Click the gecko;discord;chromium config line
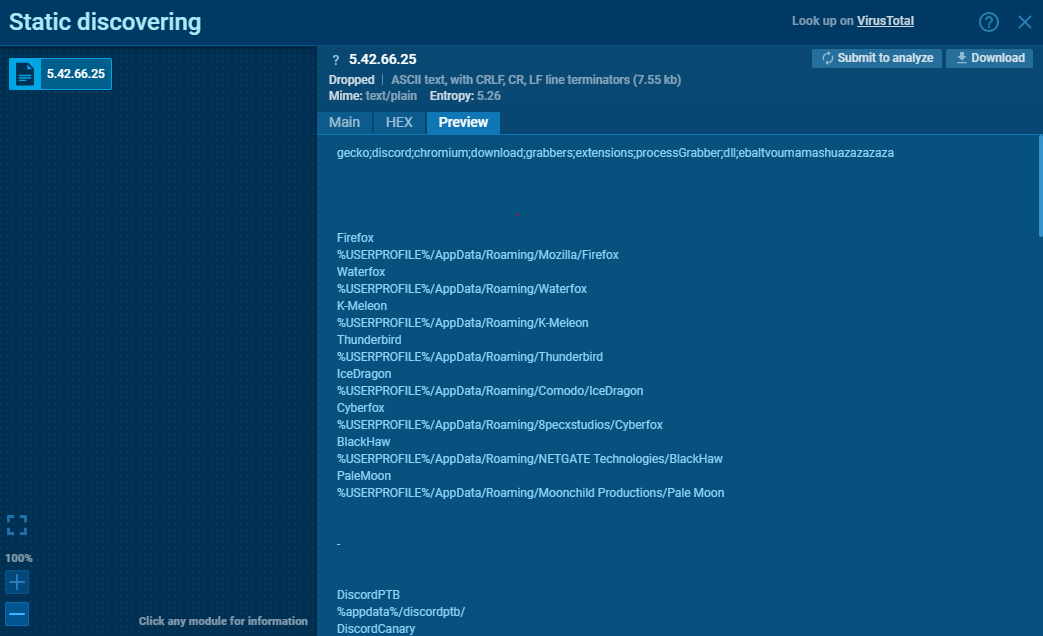The image size is (1043, 636). pos(615,153)
